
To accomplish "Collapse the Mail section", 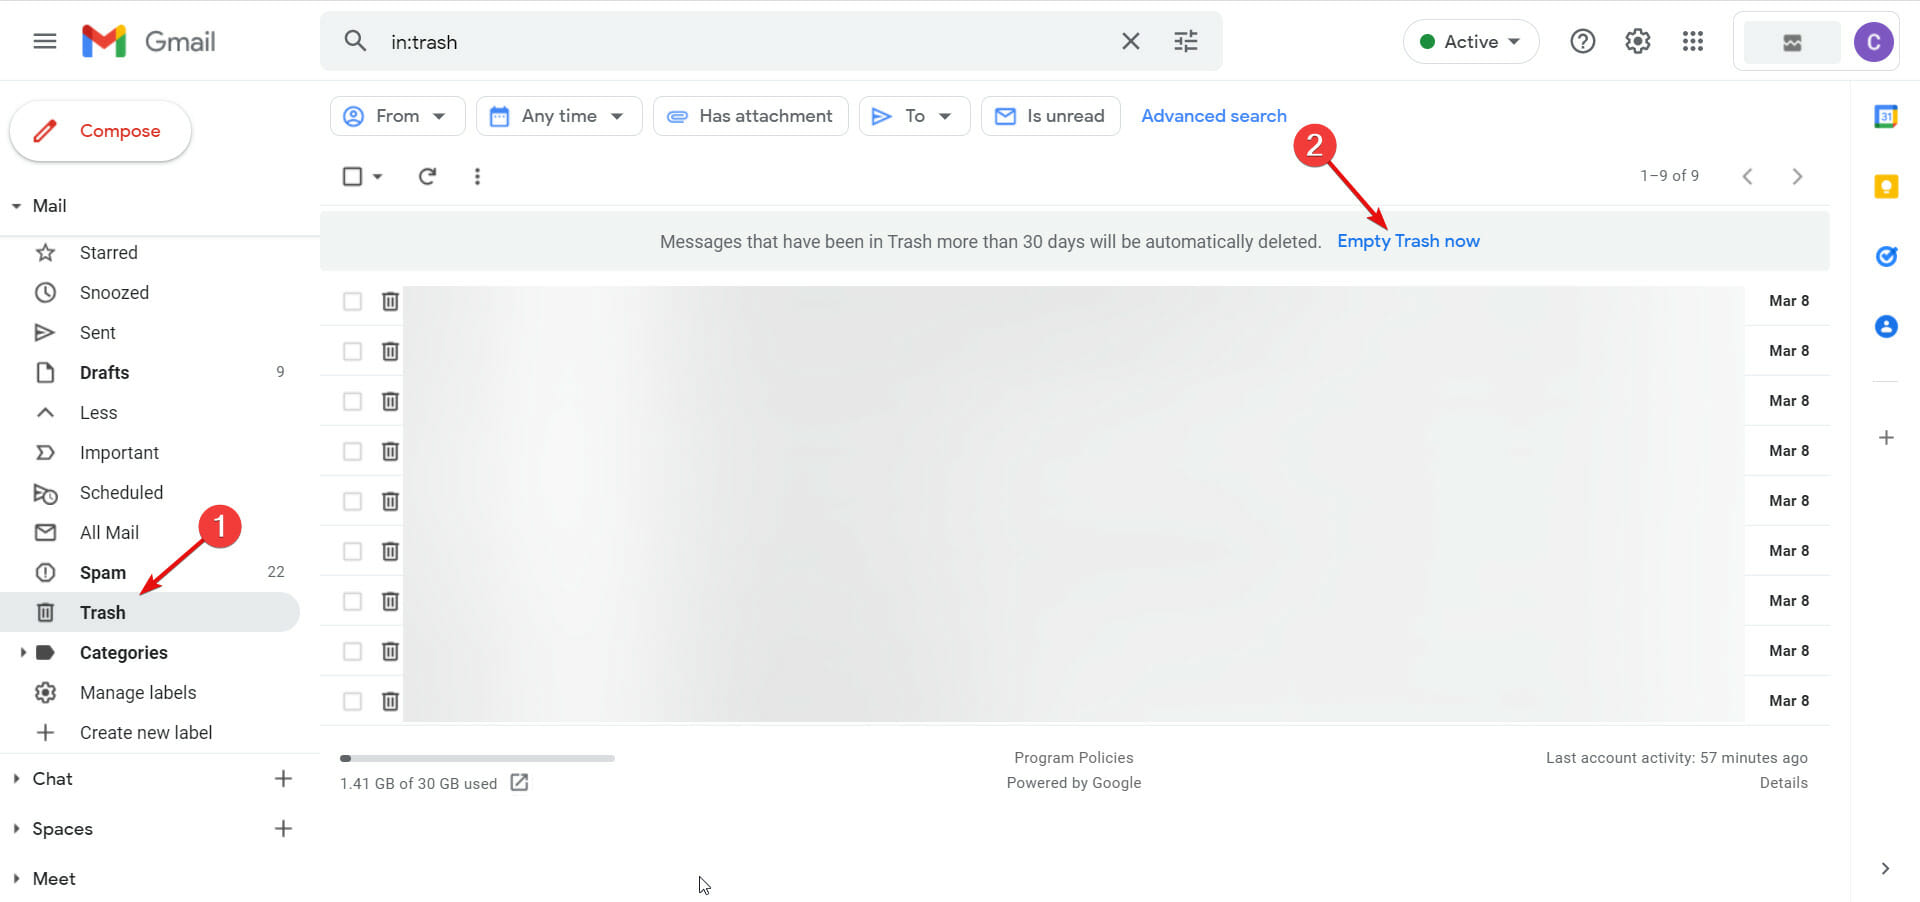I will [x=16, y=206].
